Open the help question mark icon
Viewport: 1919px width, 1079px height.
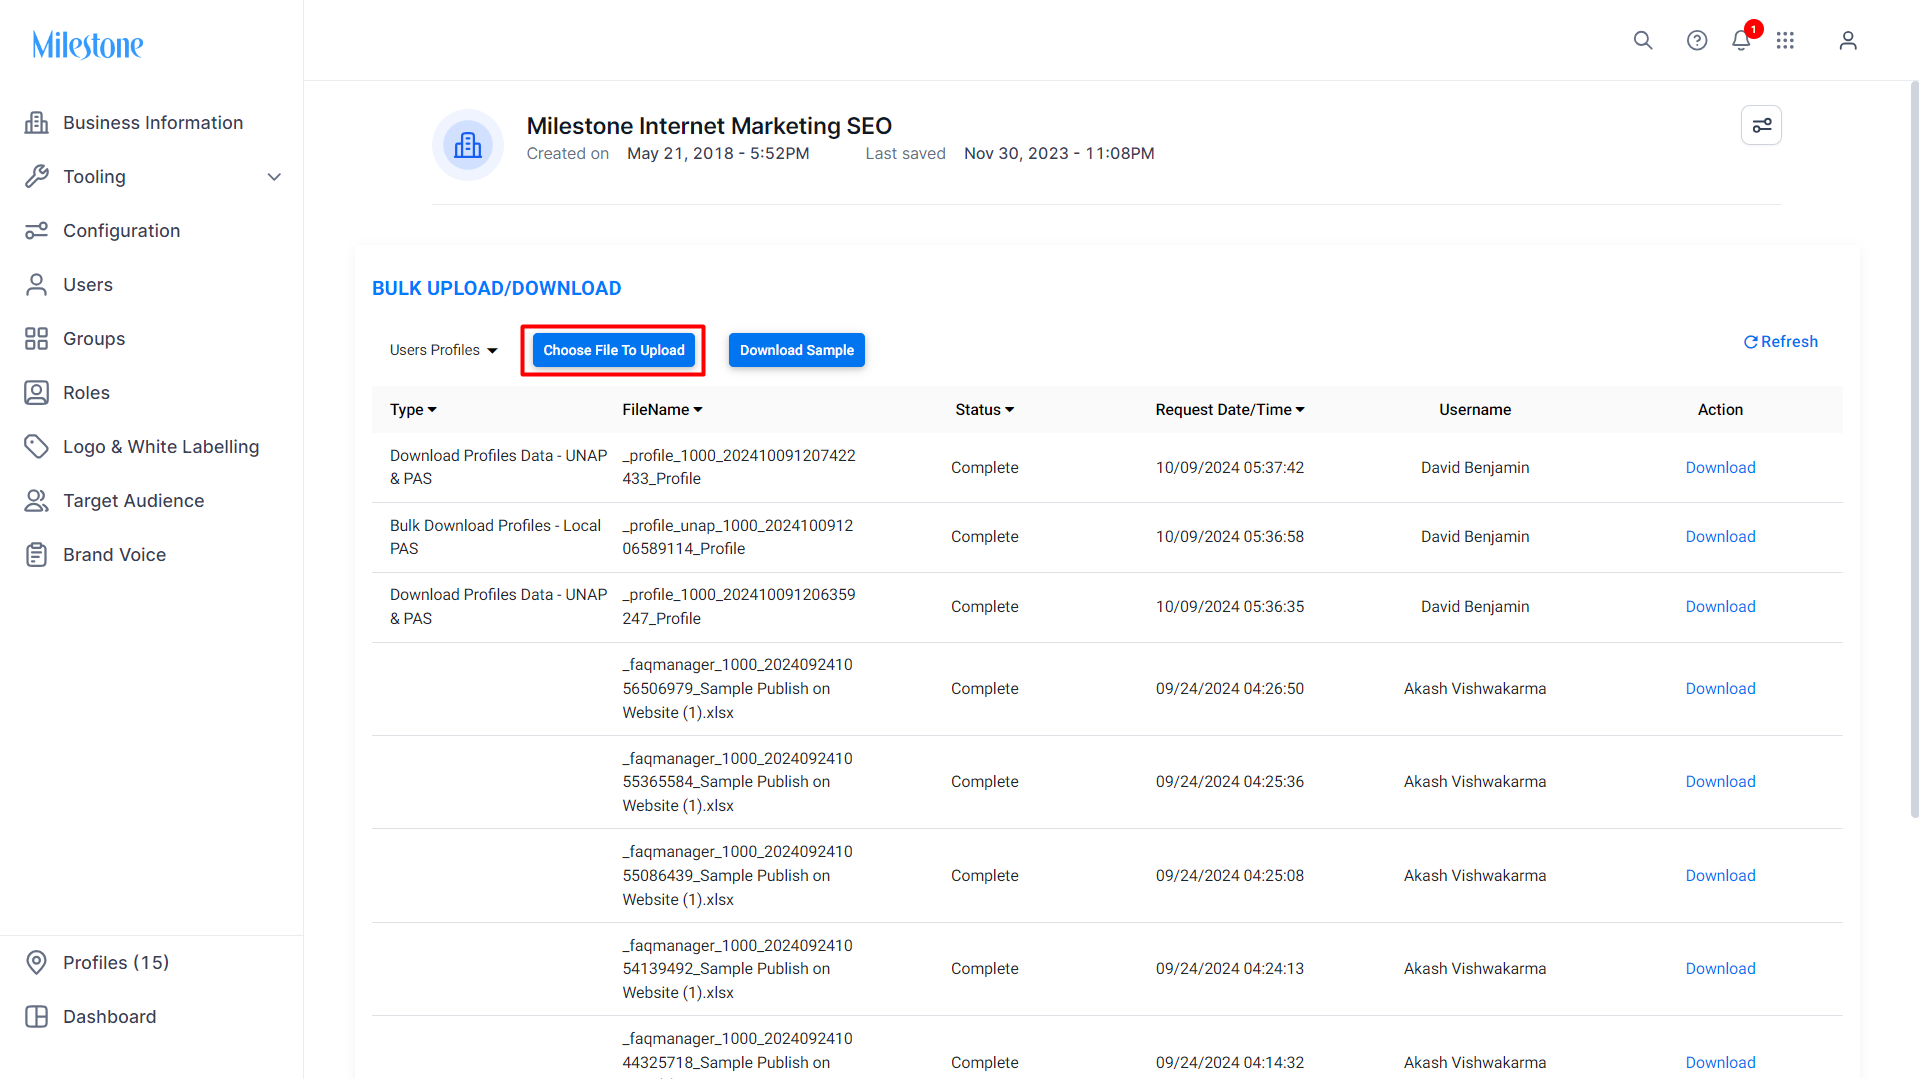pyautogui.click(x=1697, y=40)
